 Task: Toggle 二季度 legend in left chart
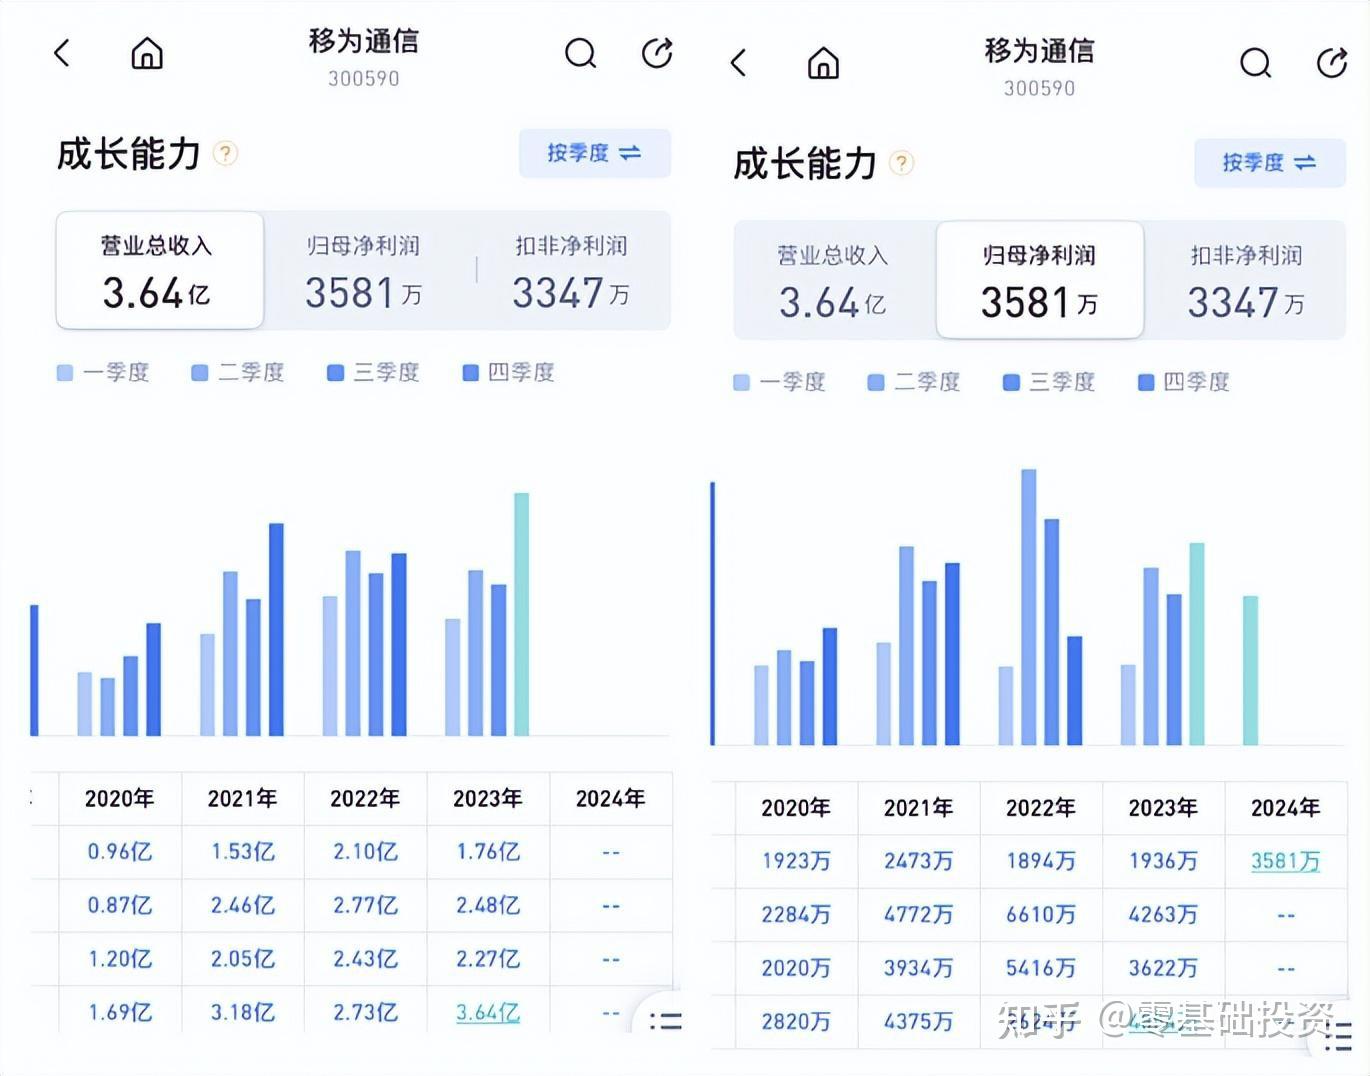238,372
